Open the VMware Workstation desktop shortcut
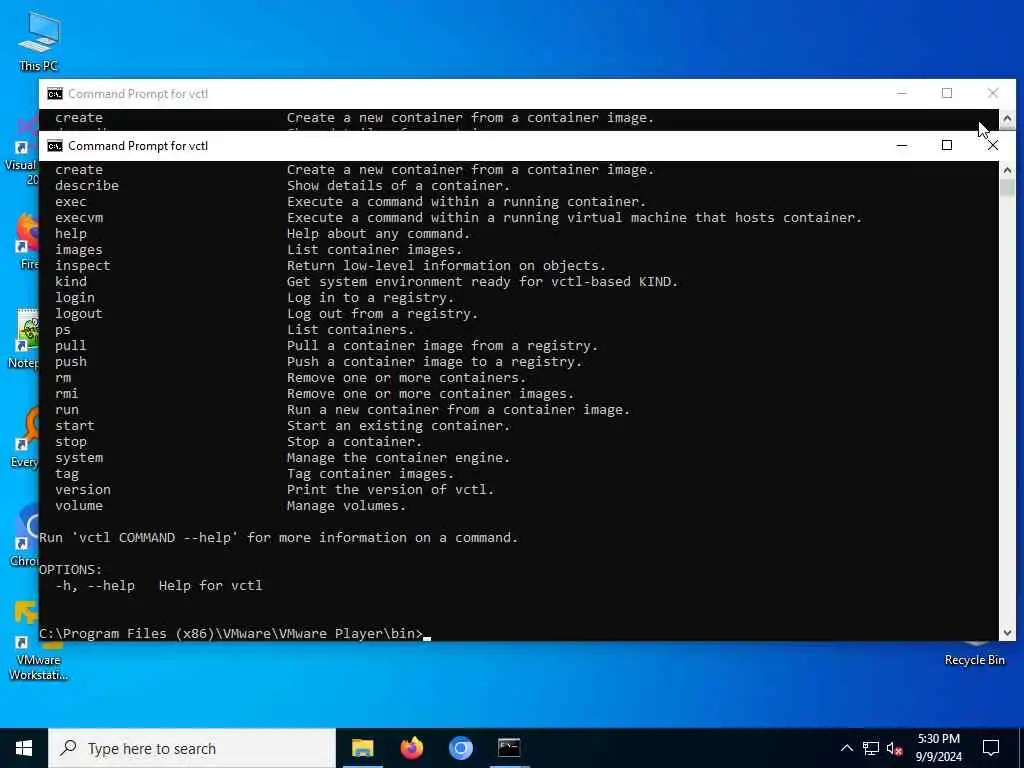Screen dimensions: 1024x768 point(38,640)
